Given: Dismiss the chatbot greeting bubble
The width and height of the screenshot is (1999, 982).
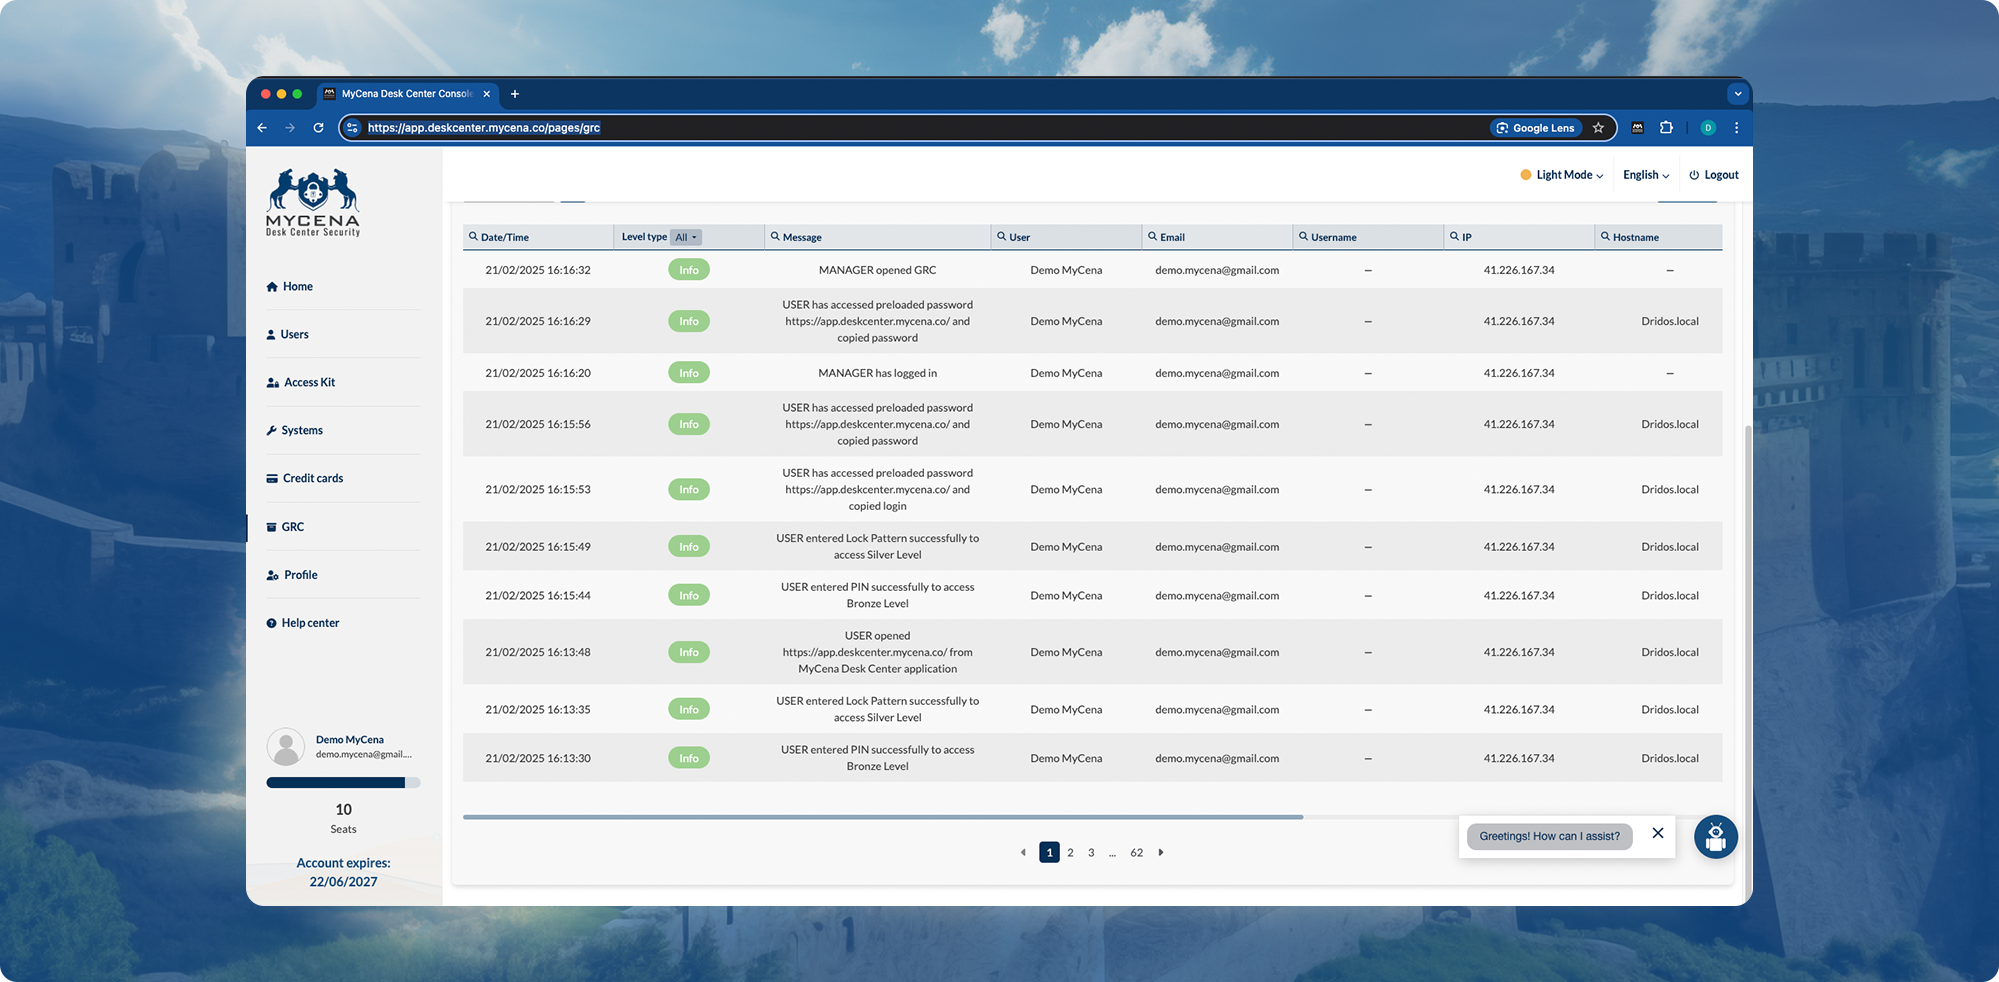Looking at the screenshot, I should pos(1657,834).
